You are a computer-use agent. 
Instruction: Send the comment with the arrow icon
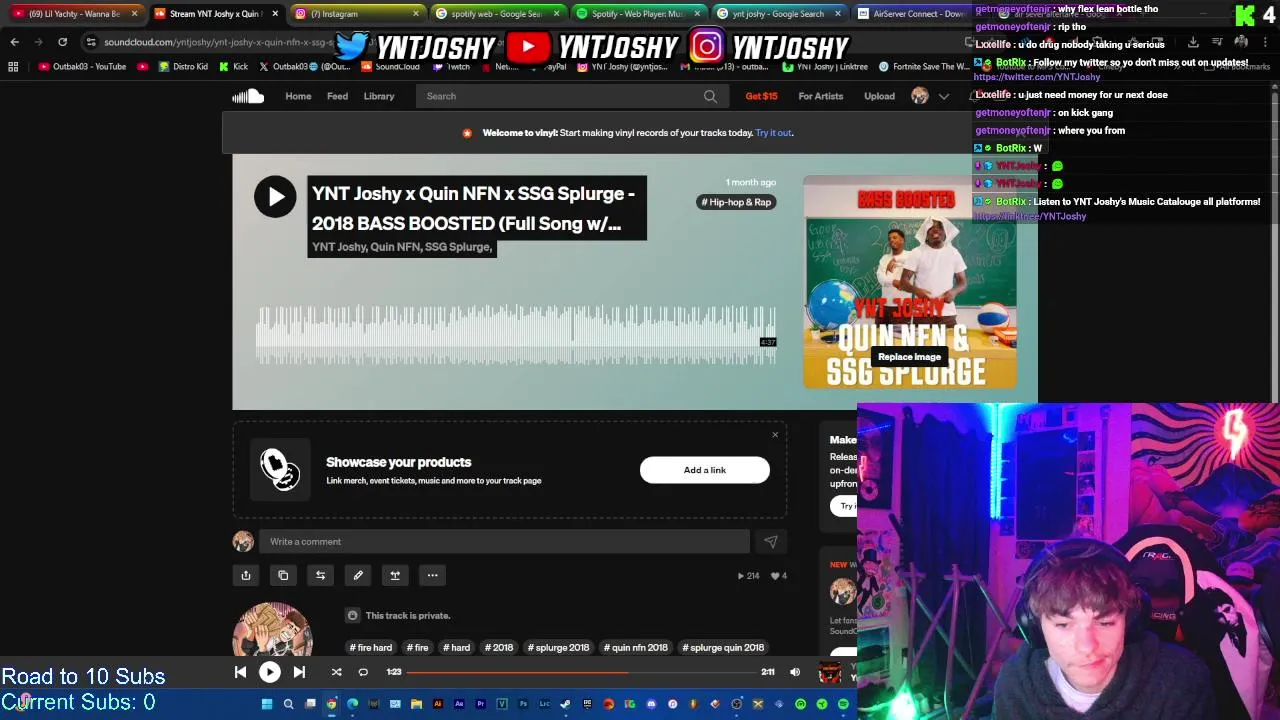coord(770,541)
